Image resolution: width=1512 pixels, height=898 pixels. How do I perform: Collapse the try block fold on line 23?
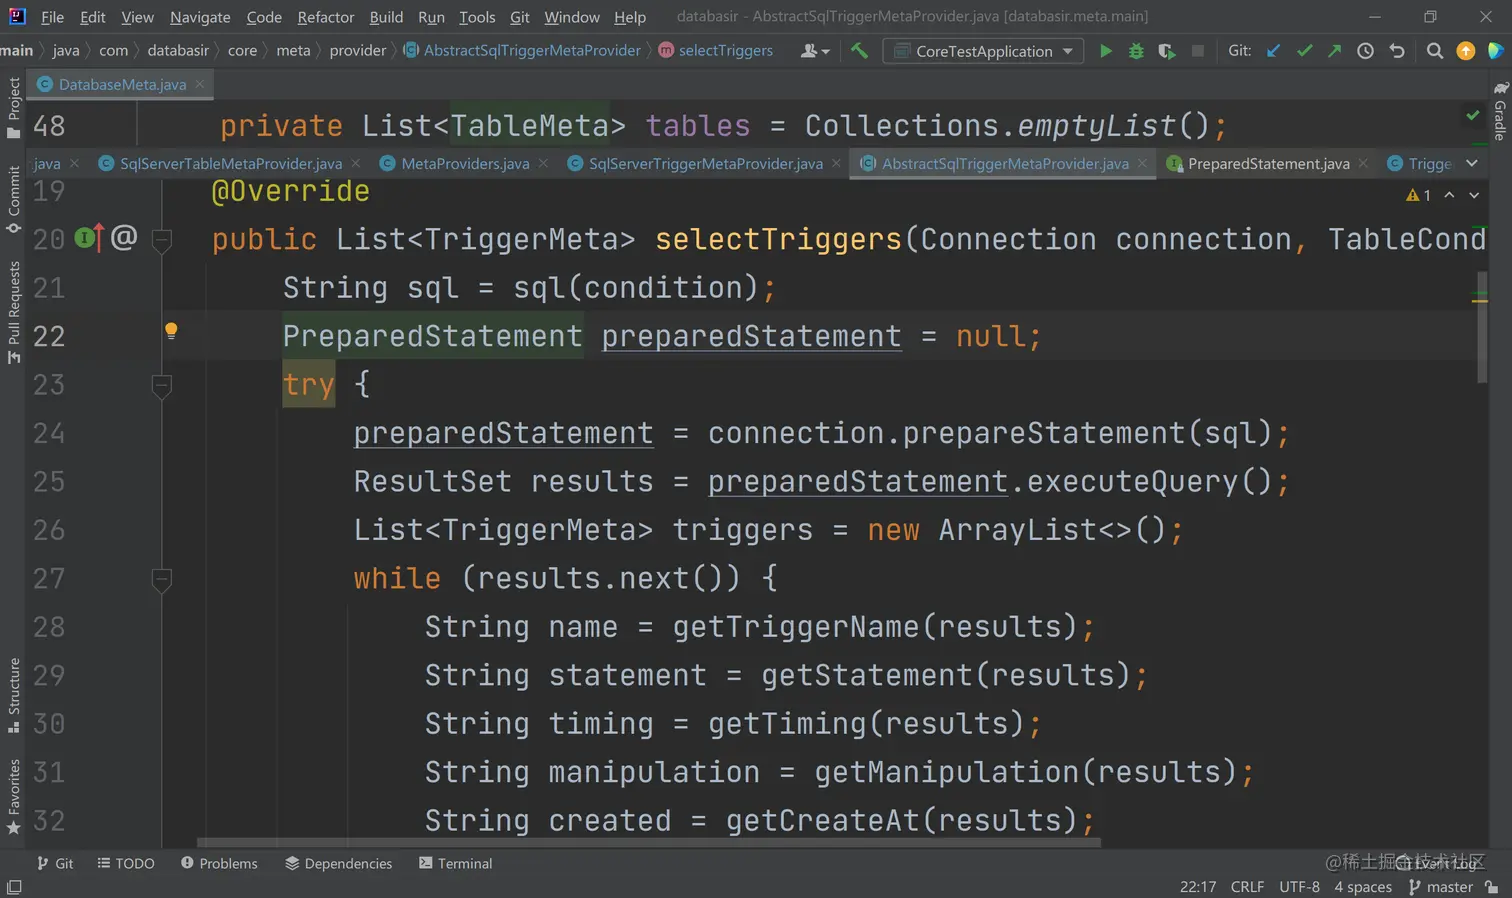pos(161,385)
